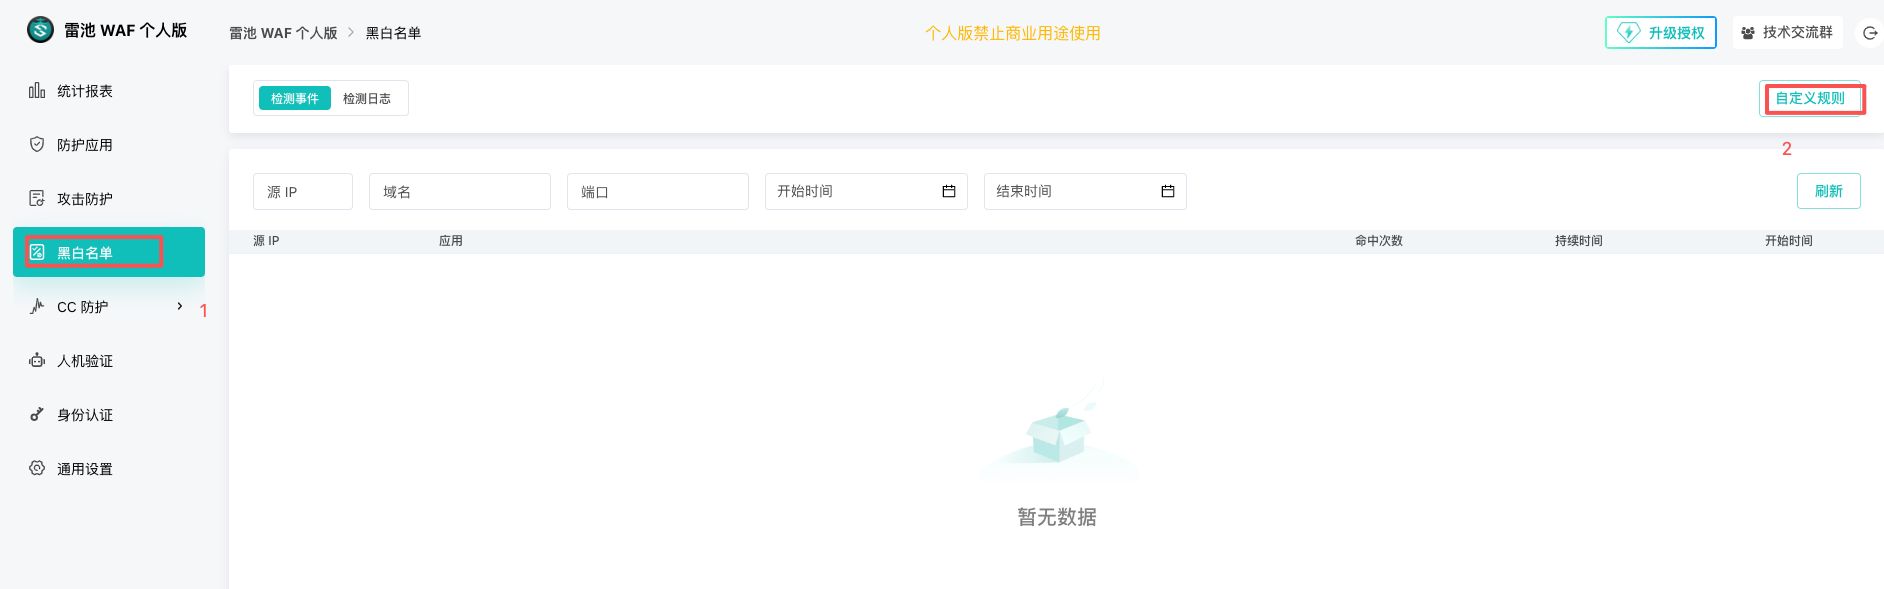This screenshot has width=1884, height=589.
Task: Open the 技术交流群 button
Action: point(1787,33)
